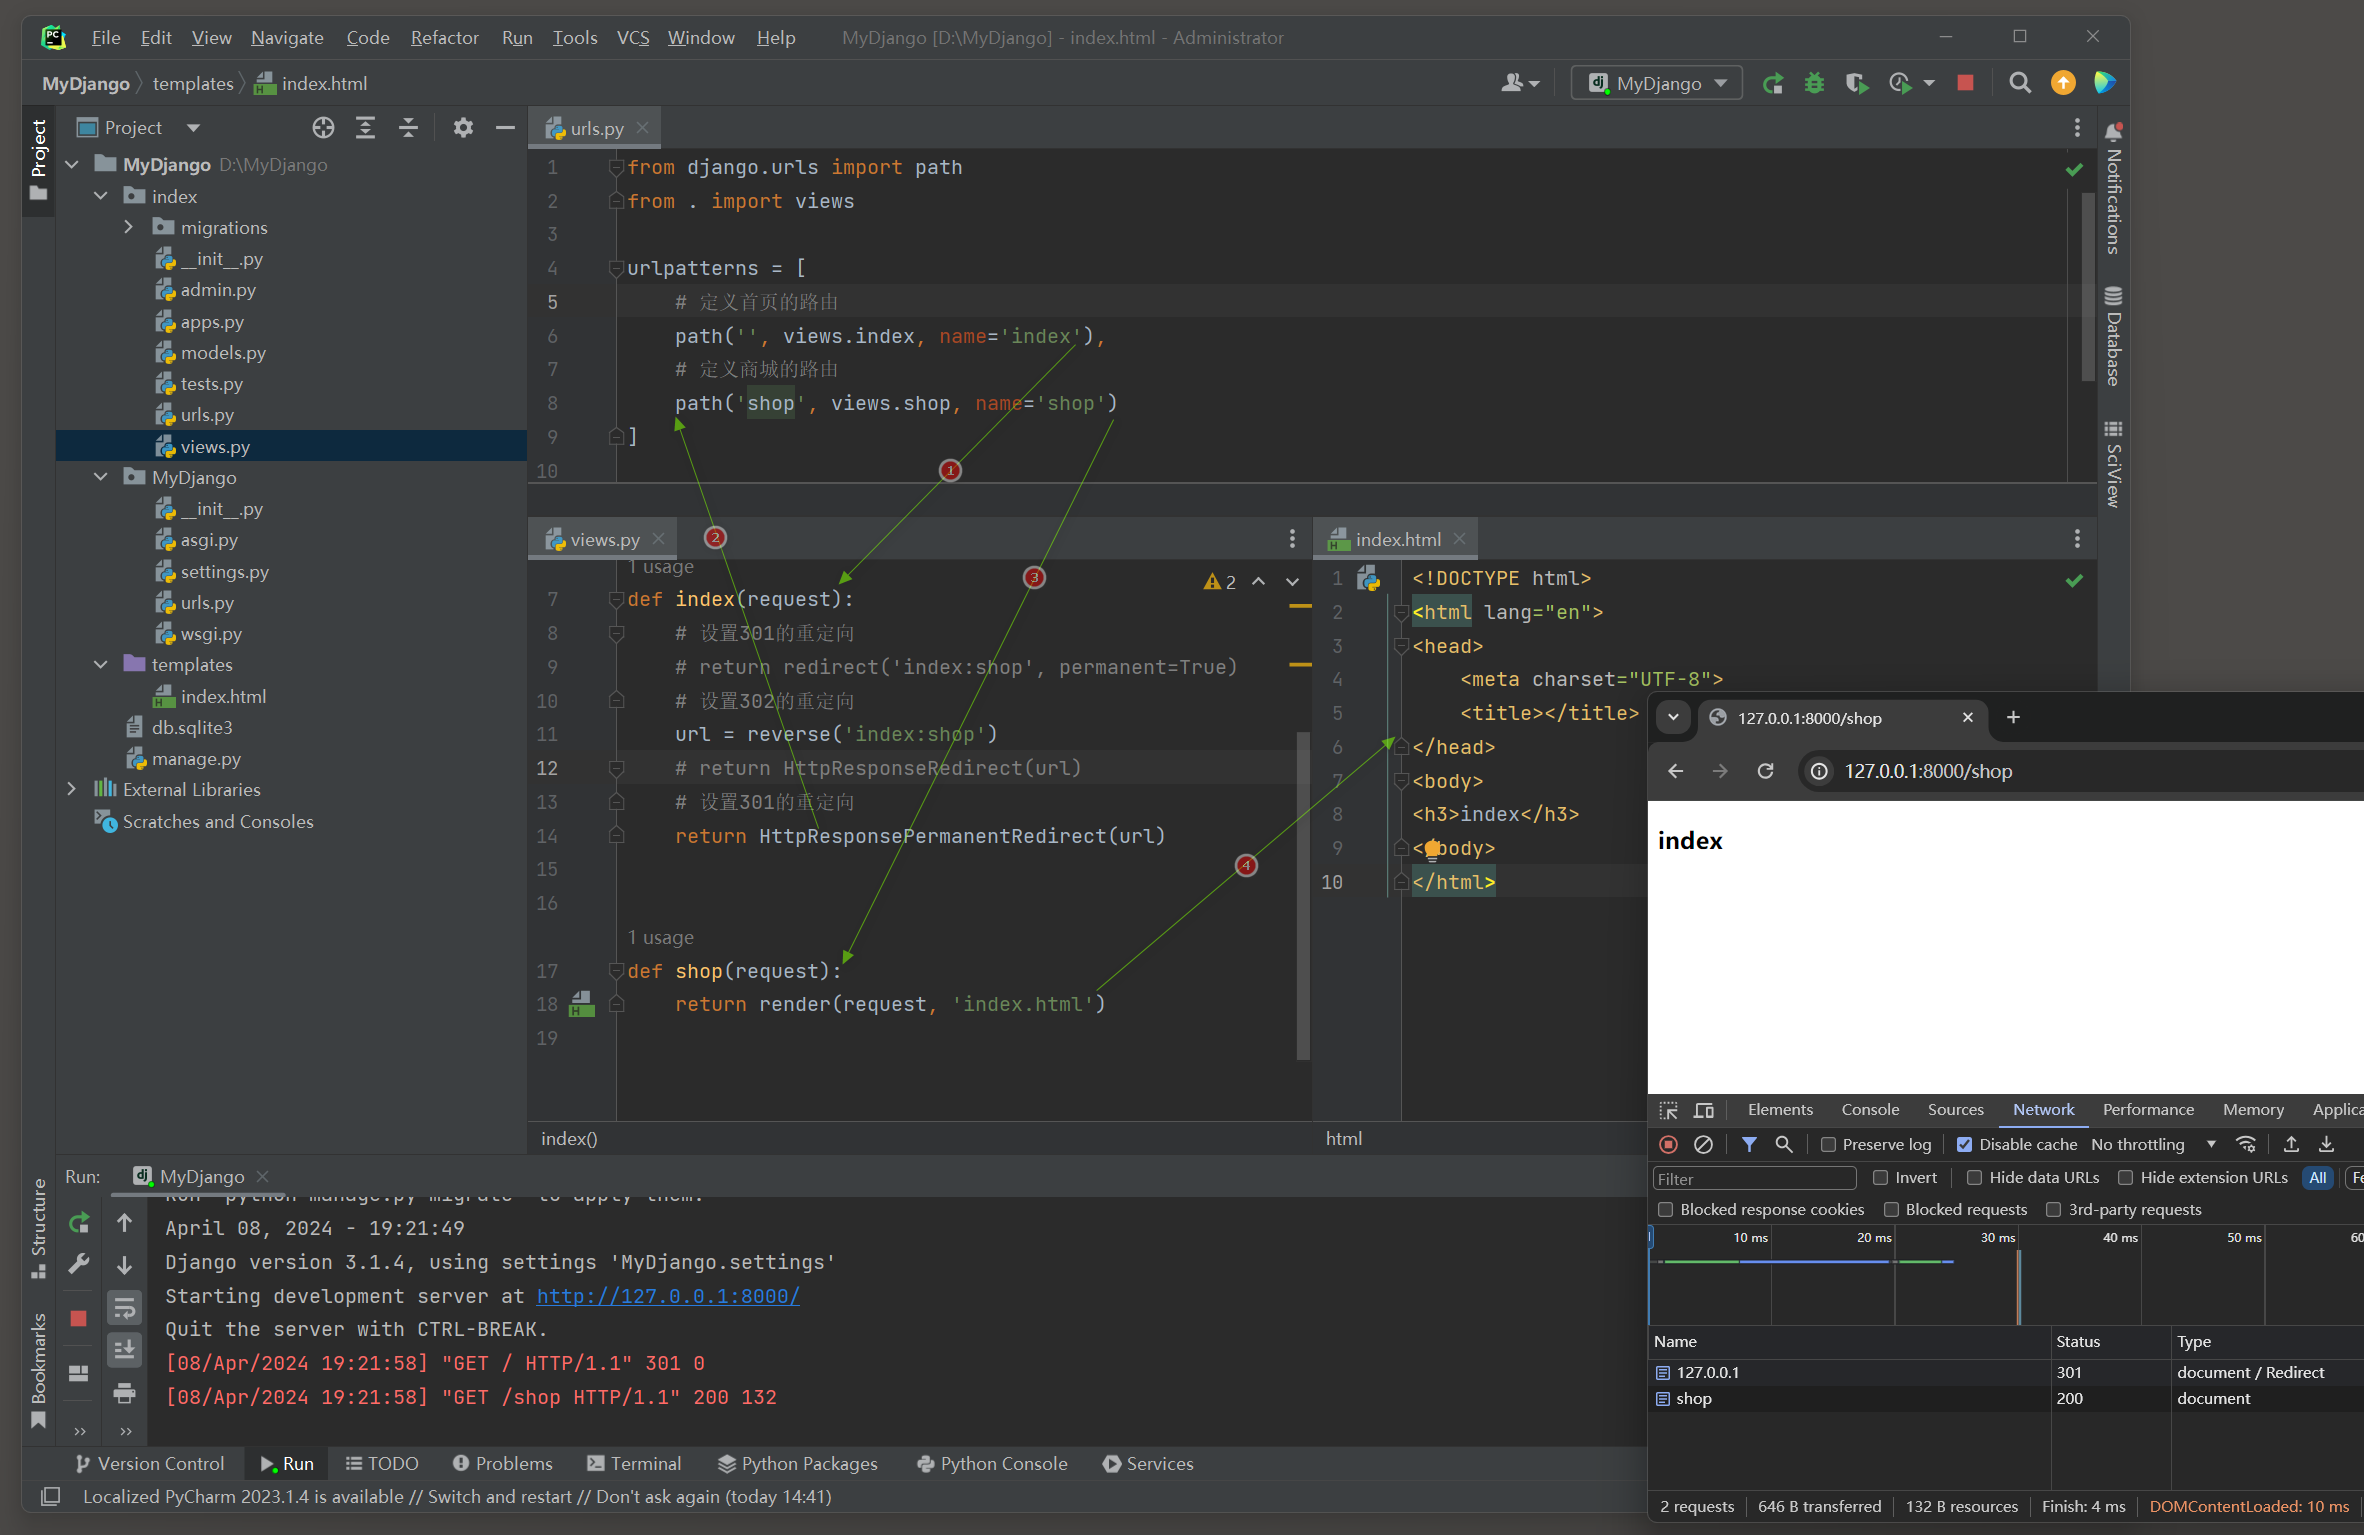Viewport: 2364px width, 1535px height.
Task: Click the browser address bar URL
Action: pos(1928,771)
